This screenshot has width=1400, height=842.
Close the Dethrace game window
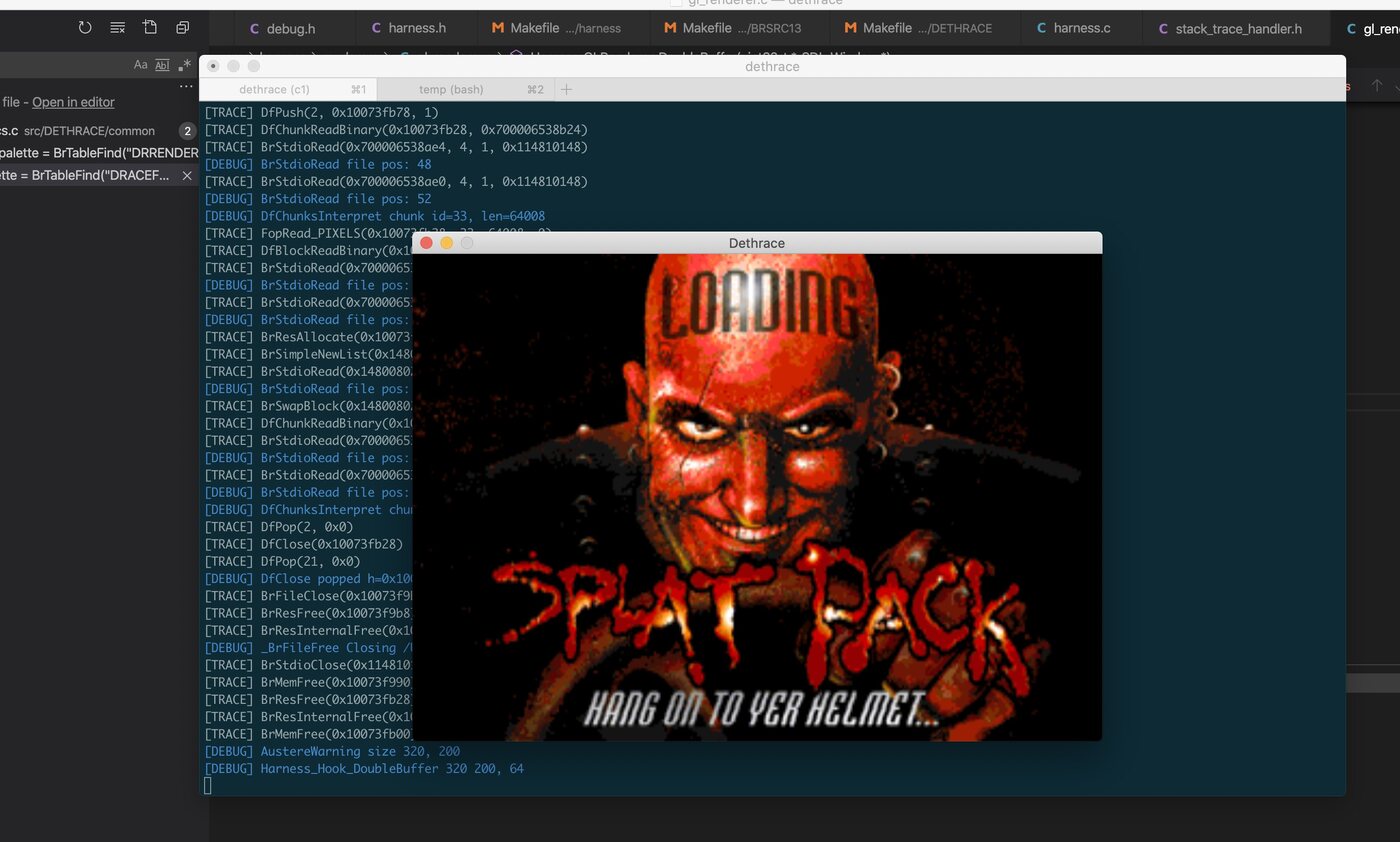point(426,243)
